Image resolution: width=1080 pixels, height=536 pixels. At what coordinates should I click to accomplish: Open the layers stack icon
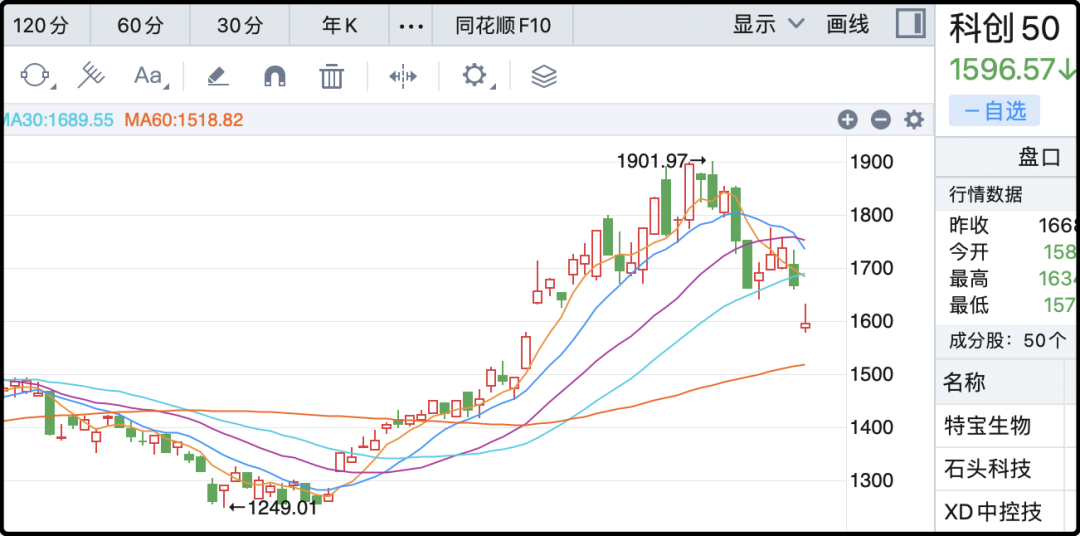pyautogui.click(x=544, y=76)
